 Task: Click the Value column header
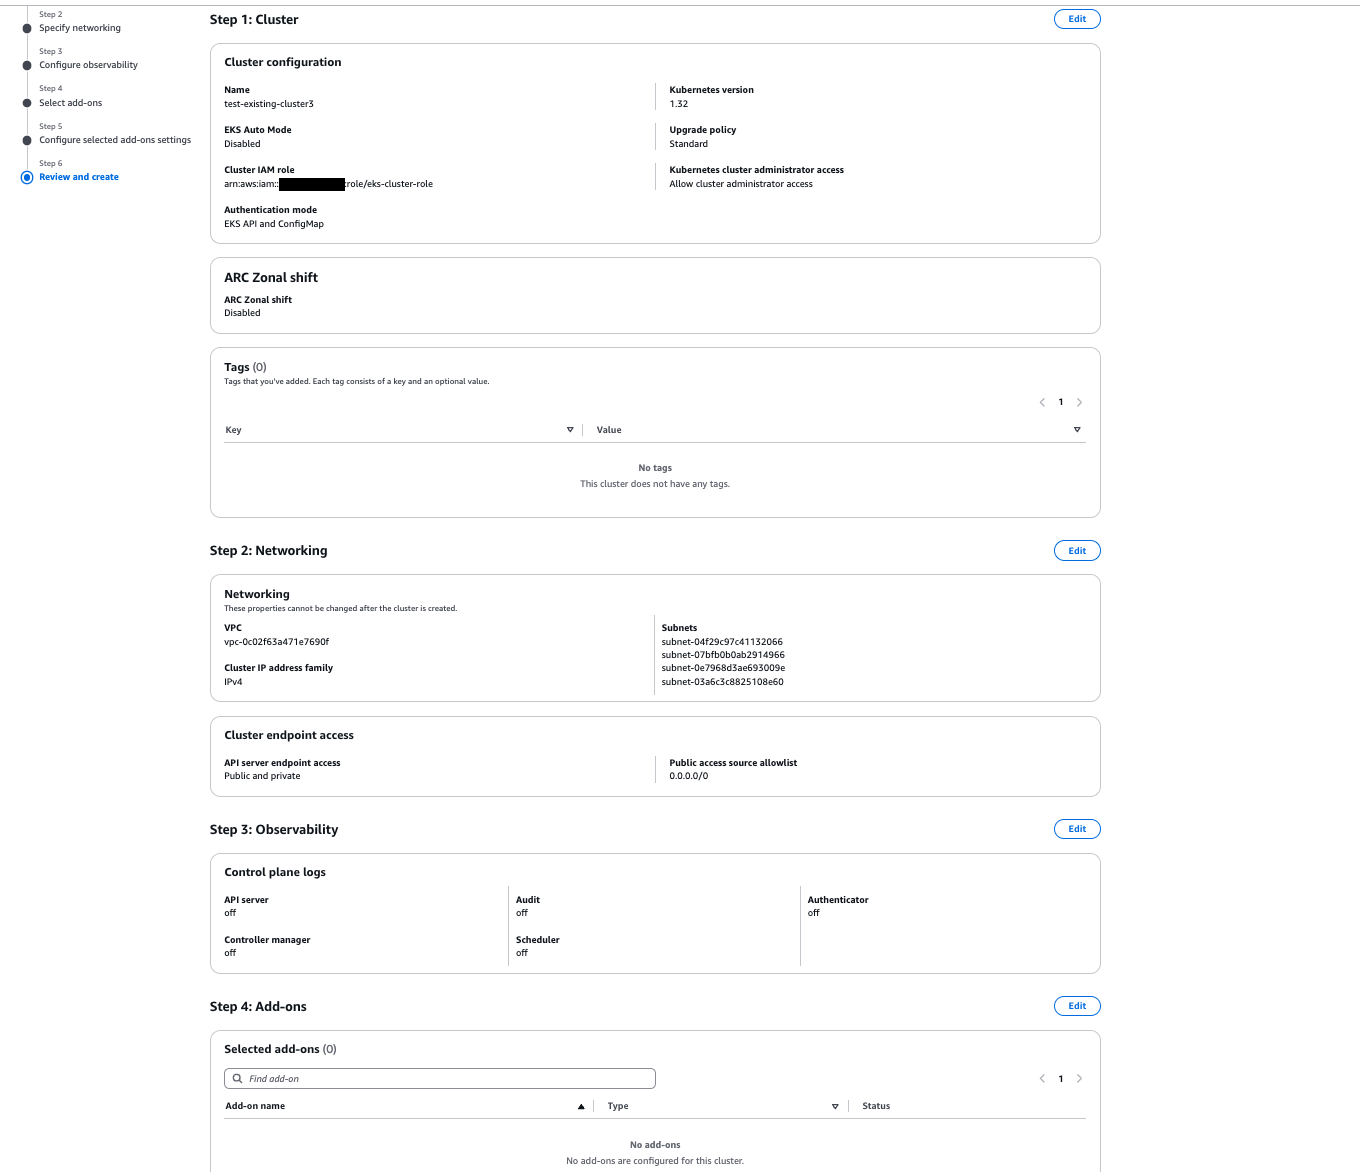pos(609,430)
